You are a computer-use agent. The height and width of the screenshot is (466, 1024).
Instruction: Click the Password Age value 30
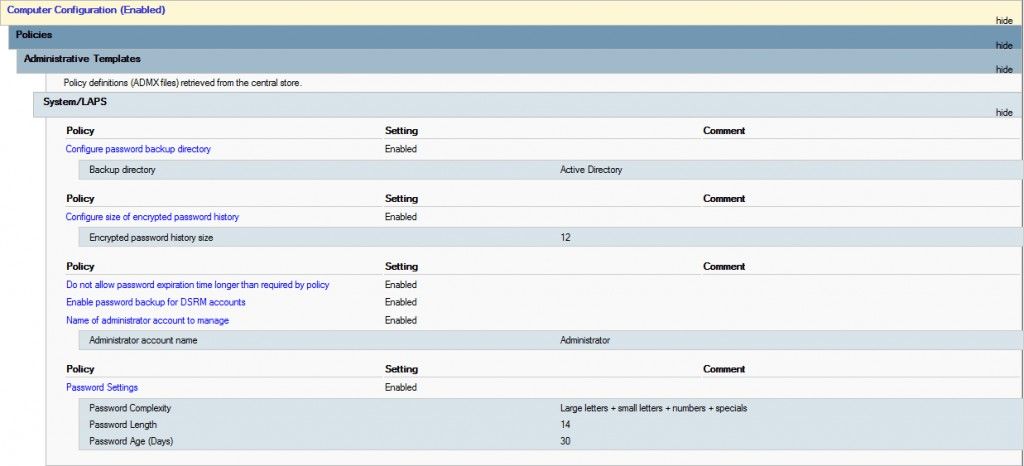pyautogui.click(x=565, y=441)
